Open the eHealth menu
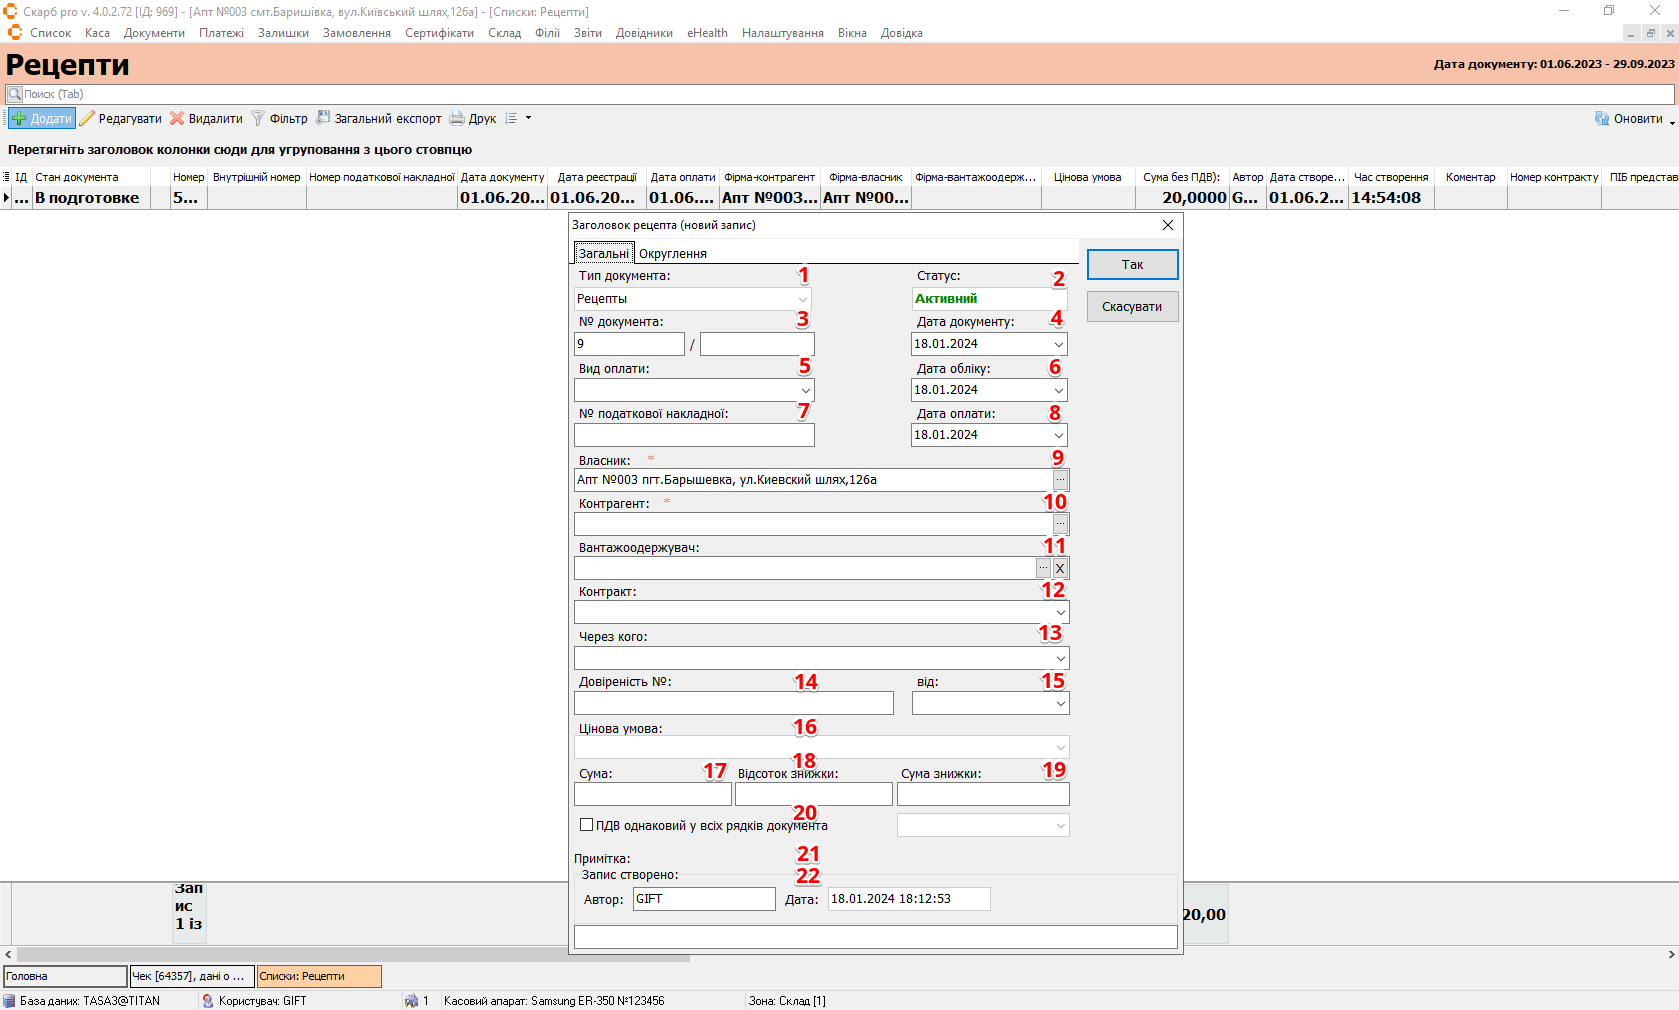Image resolution: width=1679 pixels, height=1010 pixels. coord(707,33)
